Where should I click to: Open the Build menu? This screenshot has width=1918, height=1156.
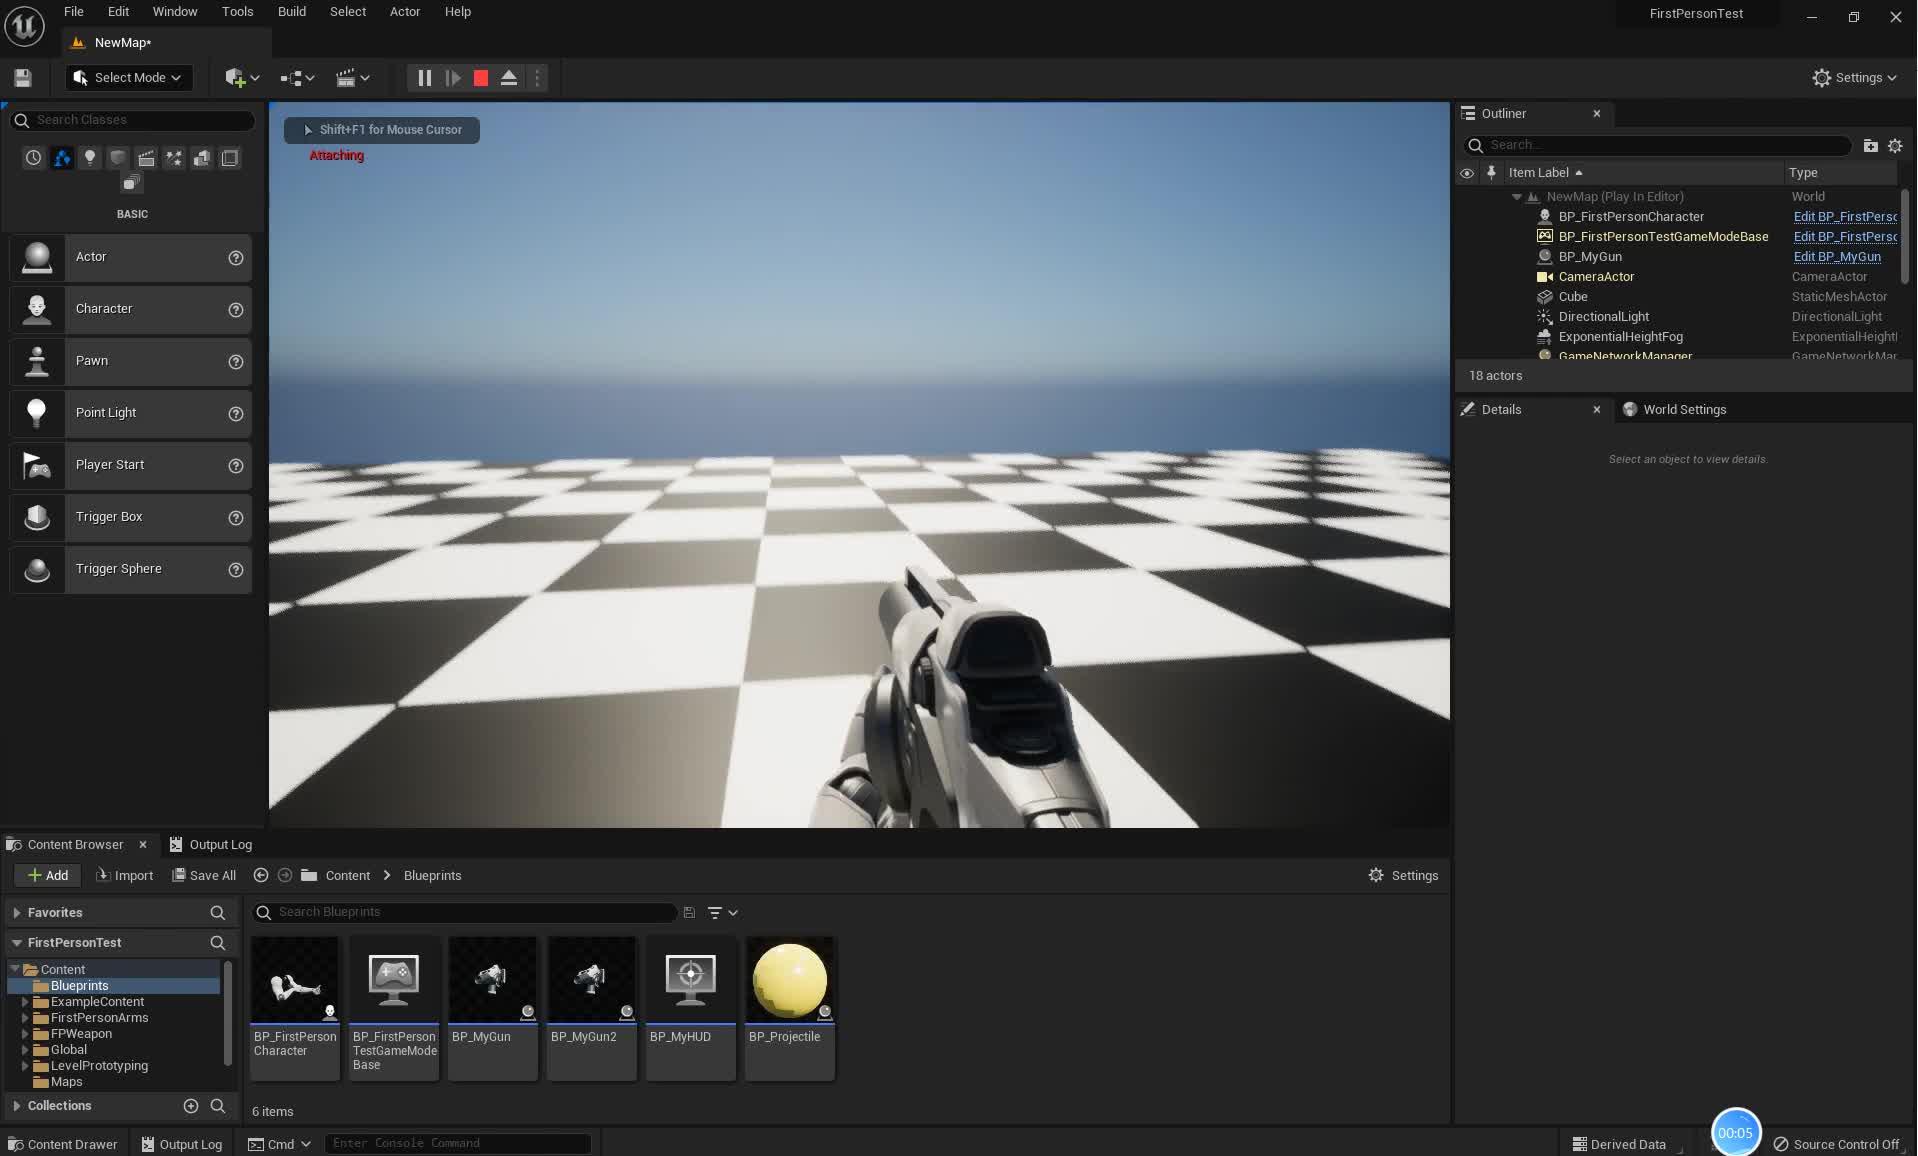[291, 11]
